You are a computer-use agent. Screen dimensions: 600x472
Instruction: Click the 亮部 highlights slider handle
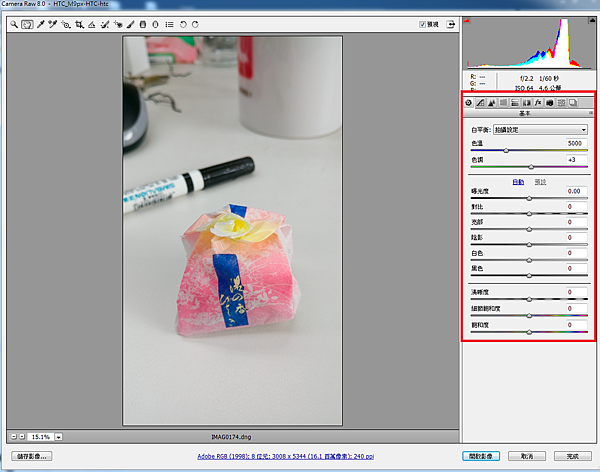(529, 229)
